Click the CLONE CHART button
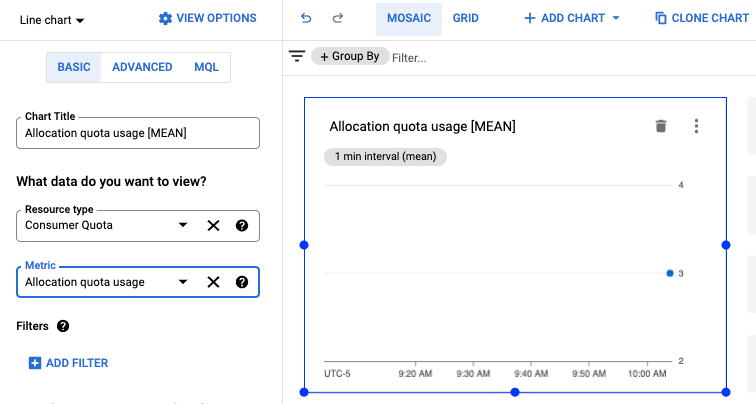The image size is (756, 404). (701, 18)
